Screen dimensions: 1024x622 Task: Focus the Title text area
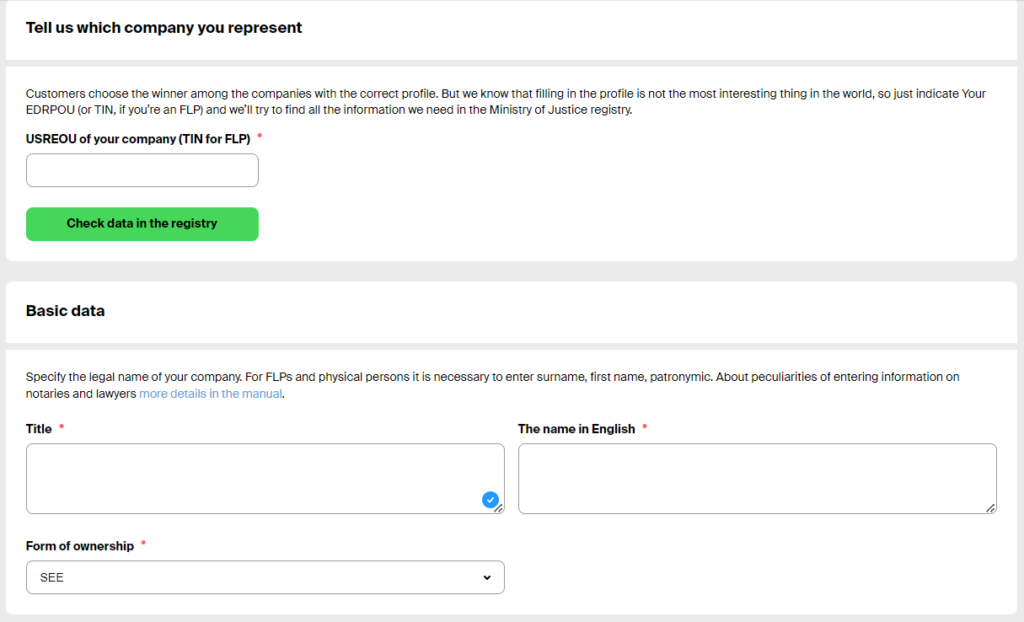pyautogui.click(x=250, y=478)
